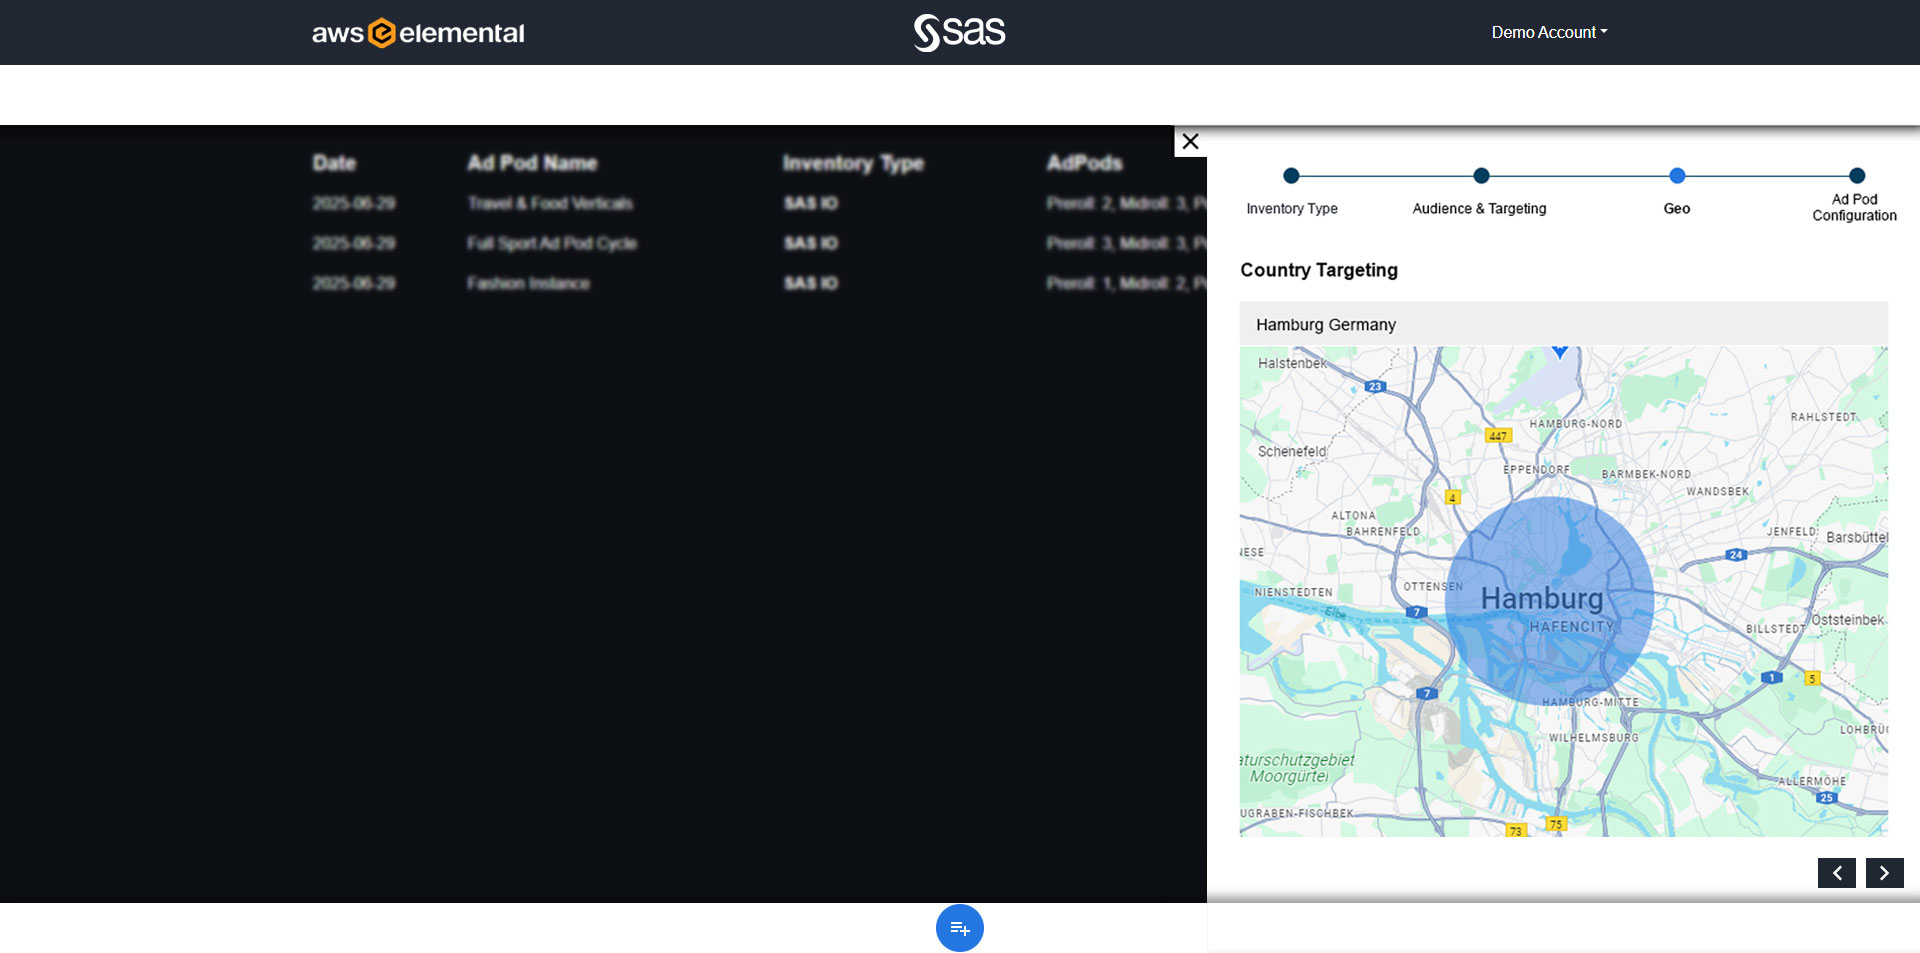
Task: Click the blue add-to-list floating button
Action: [959, 928]
